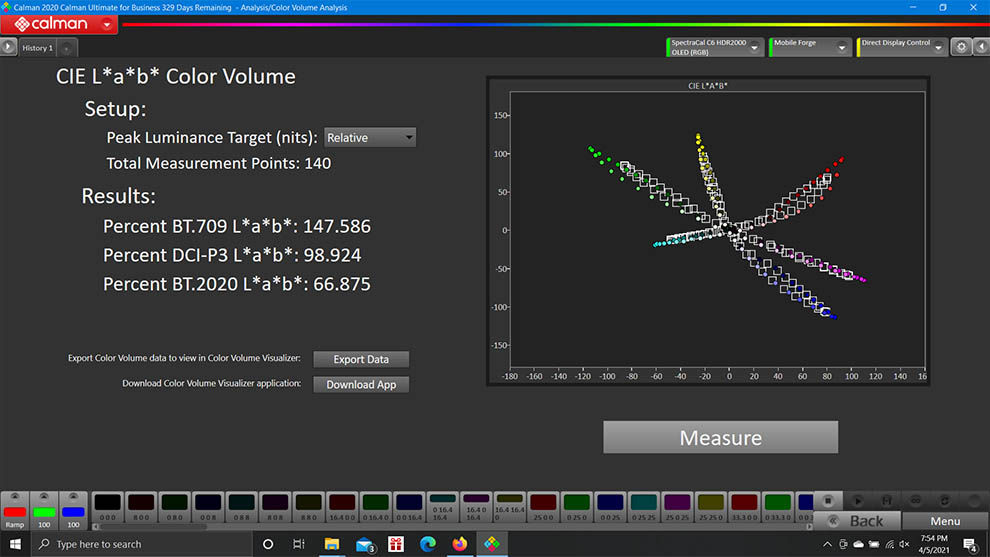Select the 0 8 0 swatch

[174, 507]
